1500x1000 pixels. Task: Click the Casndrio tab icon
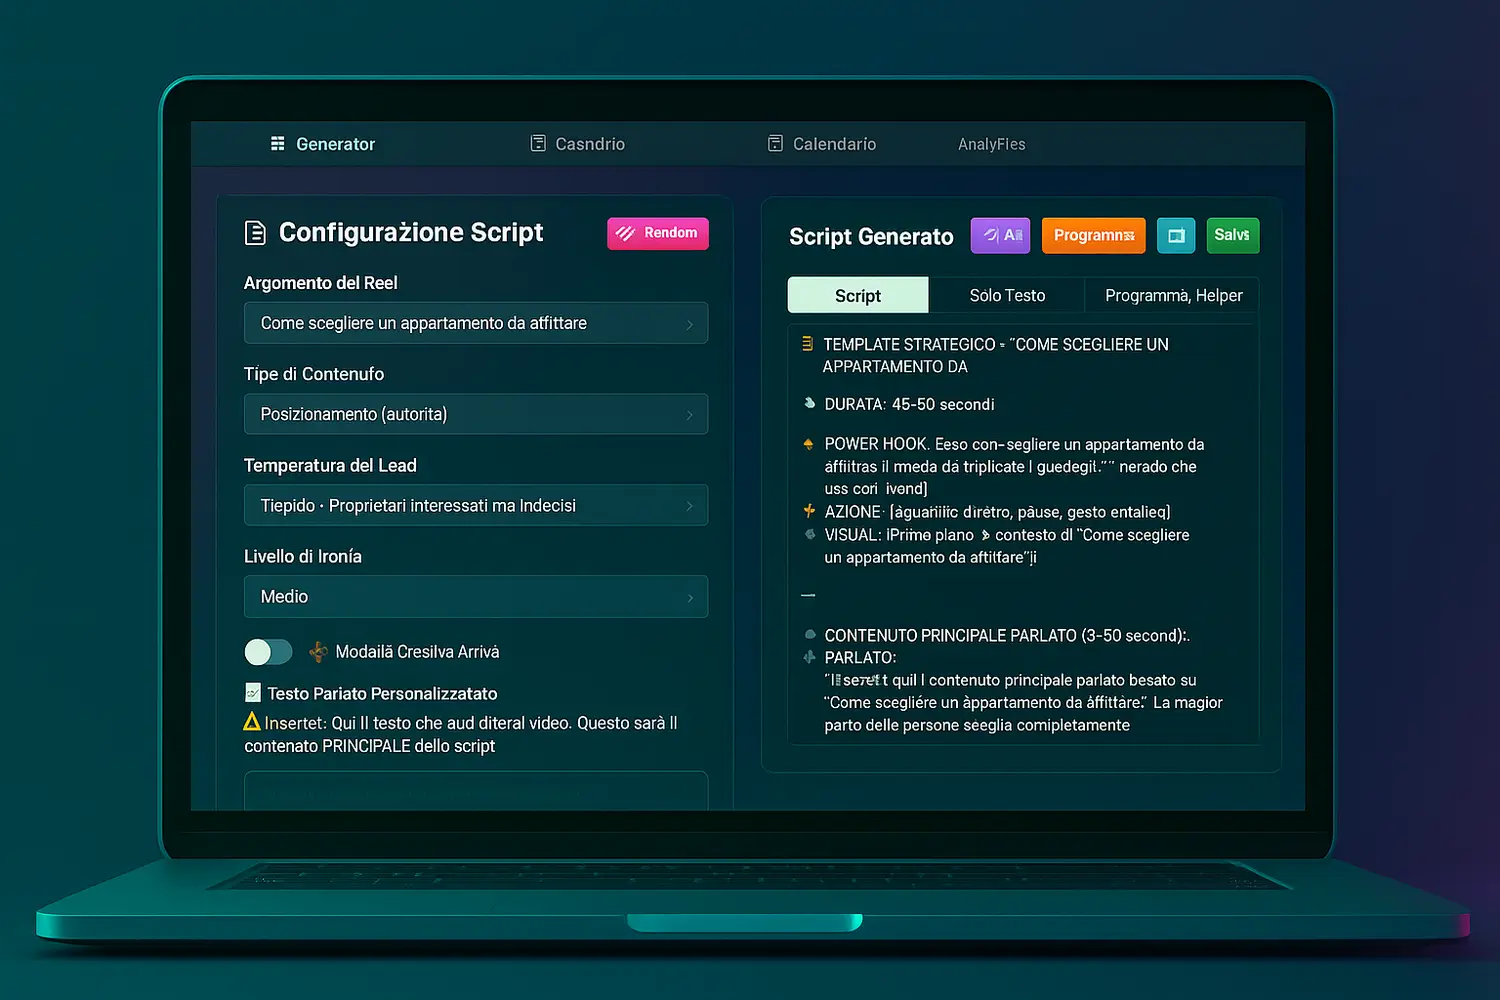(538, 144)
